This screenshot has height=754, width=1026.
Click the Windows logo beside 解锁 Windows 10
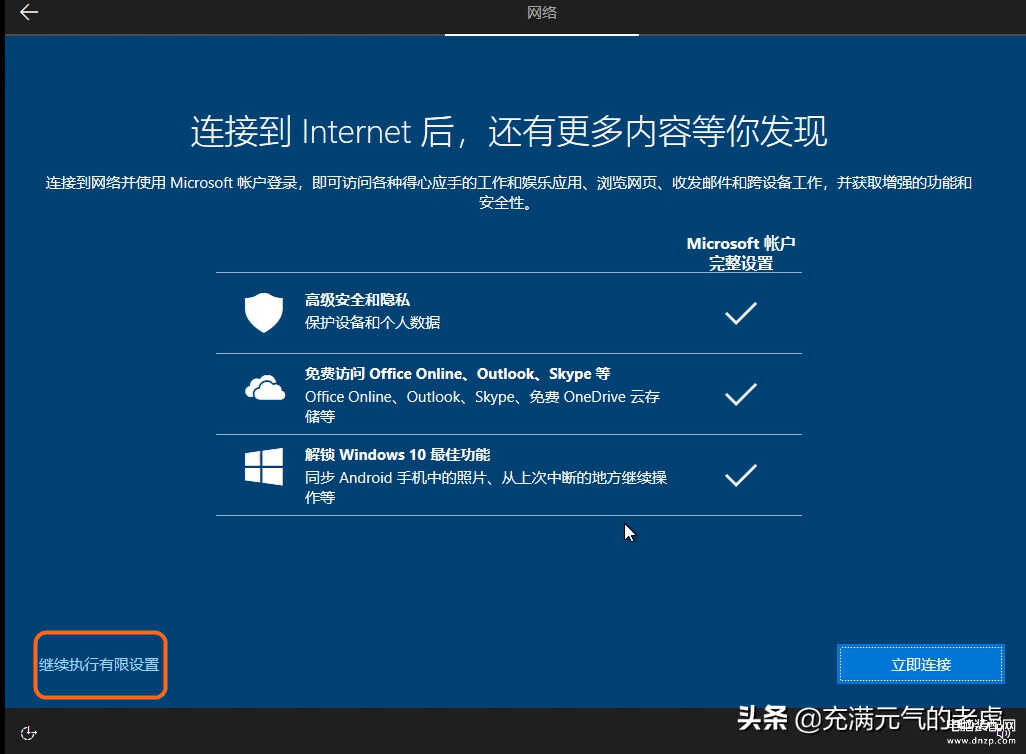pos(264,467)
